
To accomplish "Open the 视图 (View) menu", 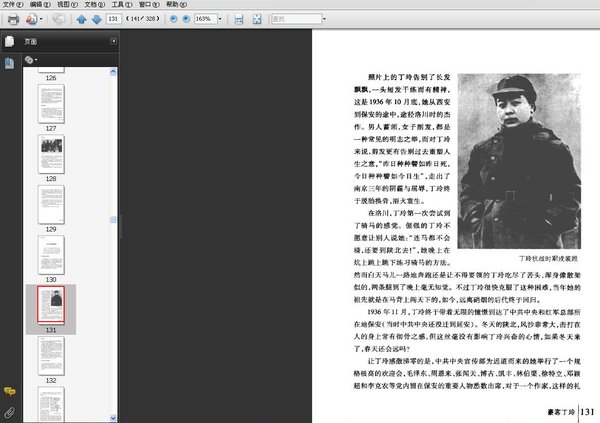I will (65, 5).
